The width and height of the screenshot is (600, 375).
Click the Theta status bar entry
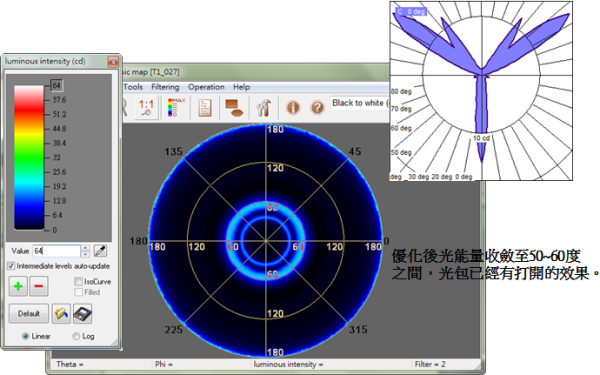(70, 364)
